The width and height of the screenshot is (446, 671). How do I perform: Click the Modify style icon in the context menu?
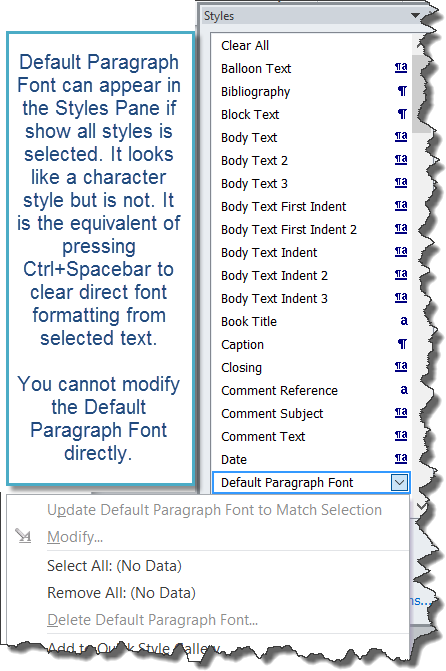pyautogui.click(x=23, y=536)
